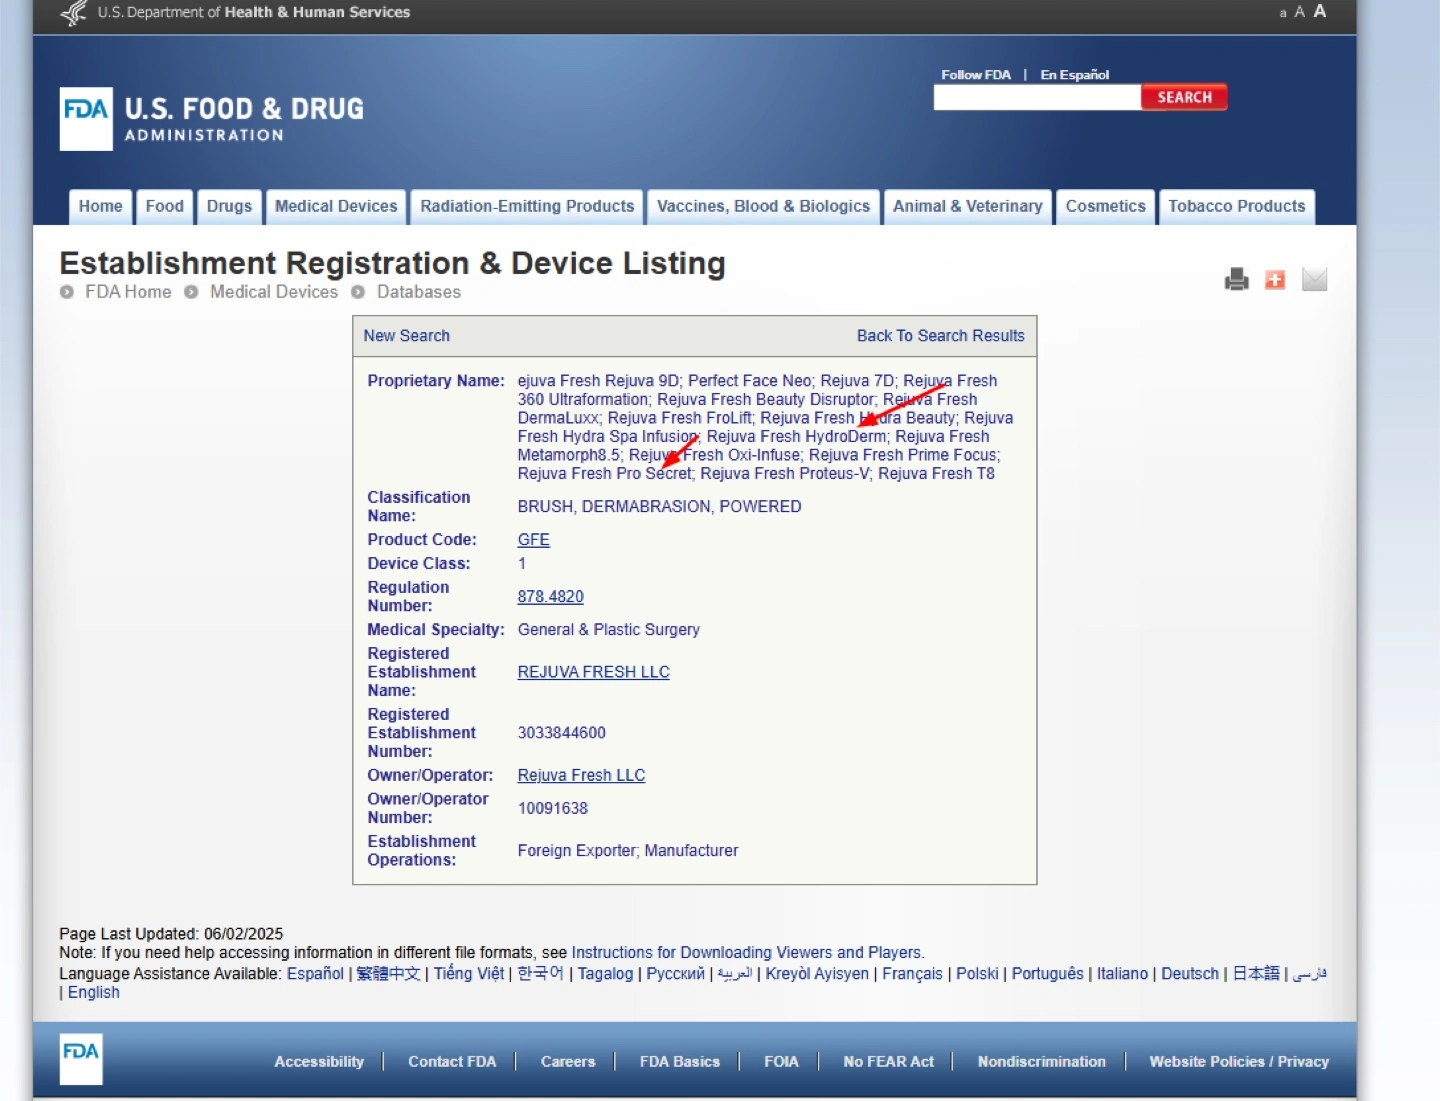
Task: Select medium text size 'A'
Action: coord(1300,12)
